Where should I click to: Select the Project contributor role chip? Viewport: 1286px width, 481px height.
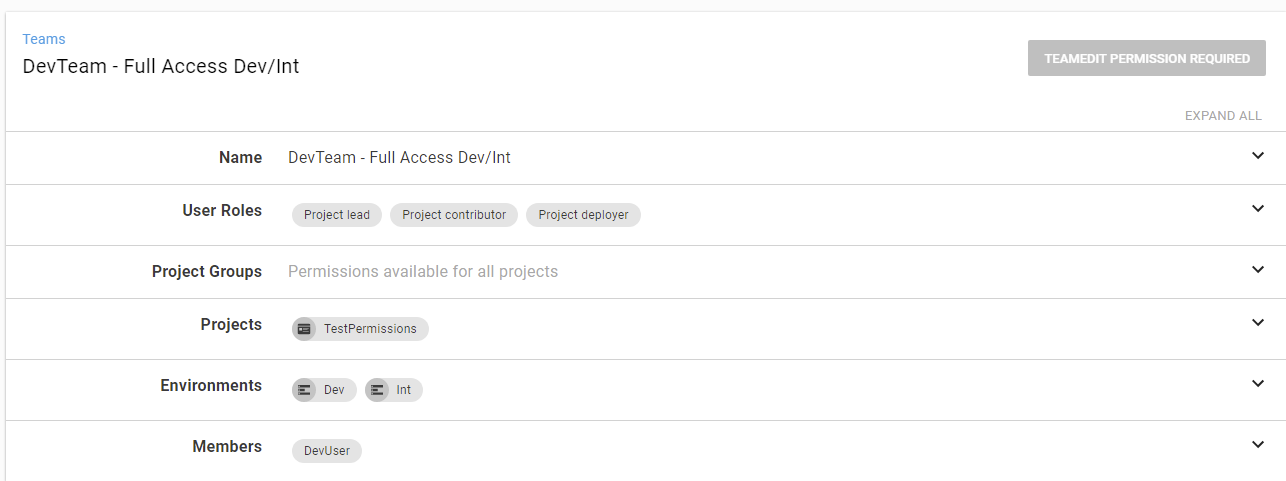click(454, 215)
